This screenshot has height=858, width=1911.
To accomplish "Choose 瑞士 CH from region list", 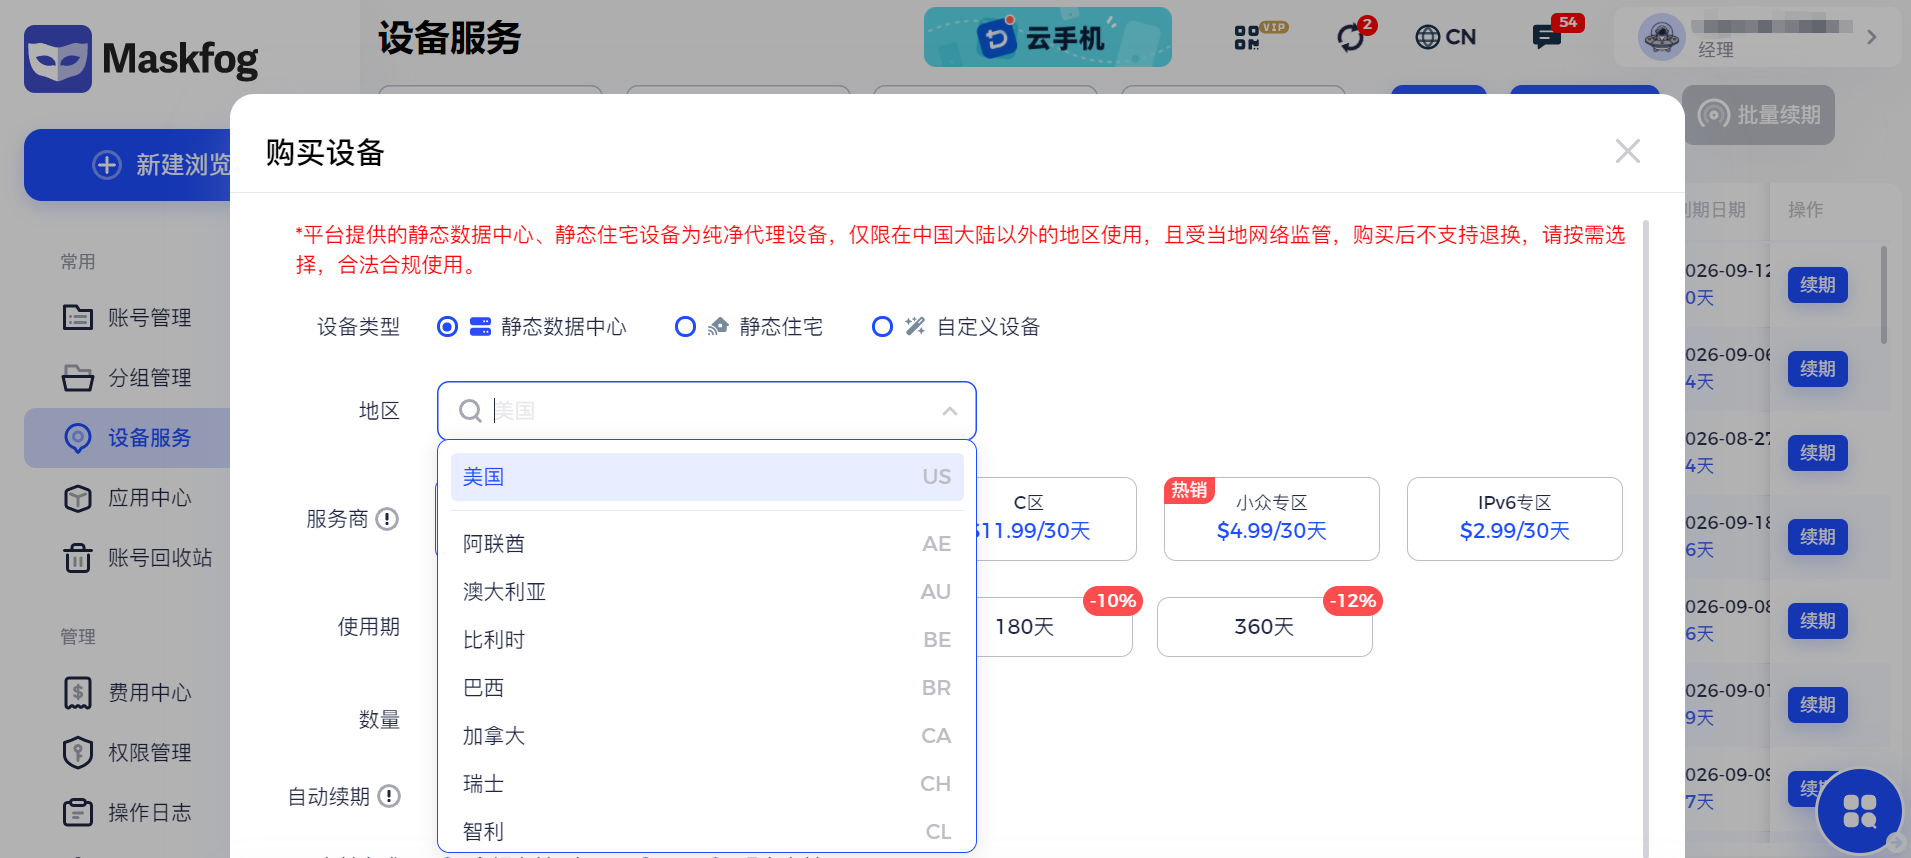I will tap(707, 784).
